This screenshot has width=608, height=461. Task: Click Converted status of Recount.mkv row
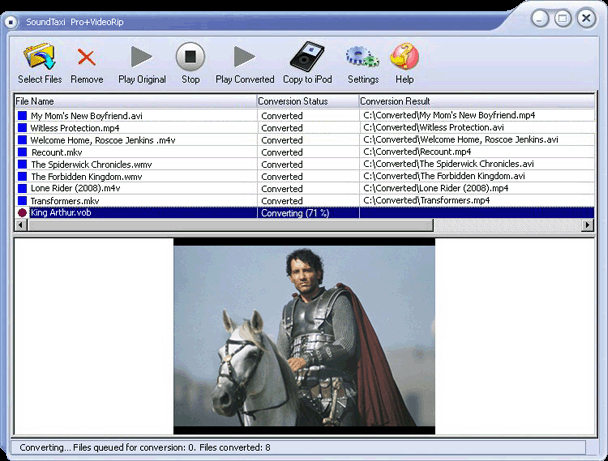click(x=282, y=152)
